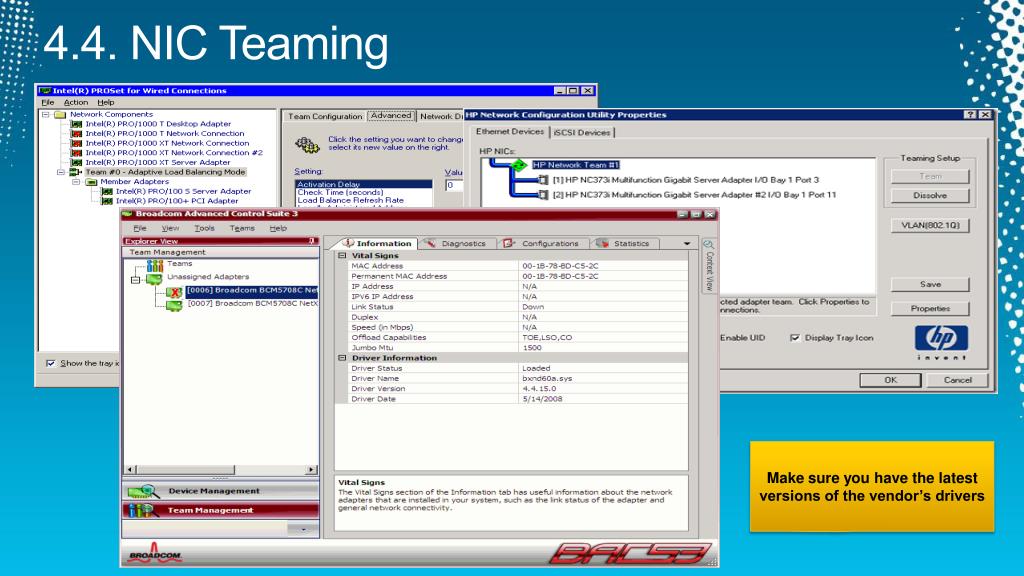Click the Teams icon in Broadcom Team Management
Screen dimensions: 1024x576
tap(155, 264)
